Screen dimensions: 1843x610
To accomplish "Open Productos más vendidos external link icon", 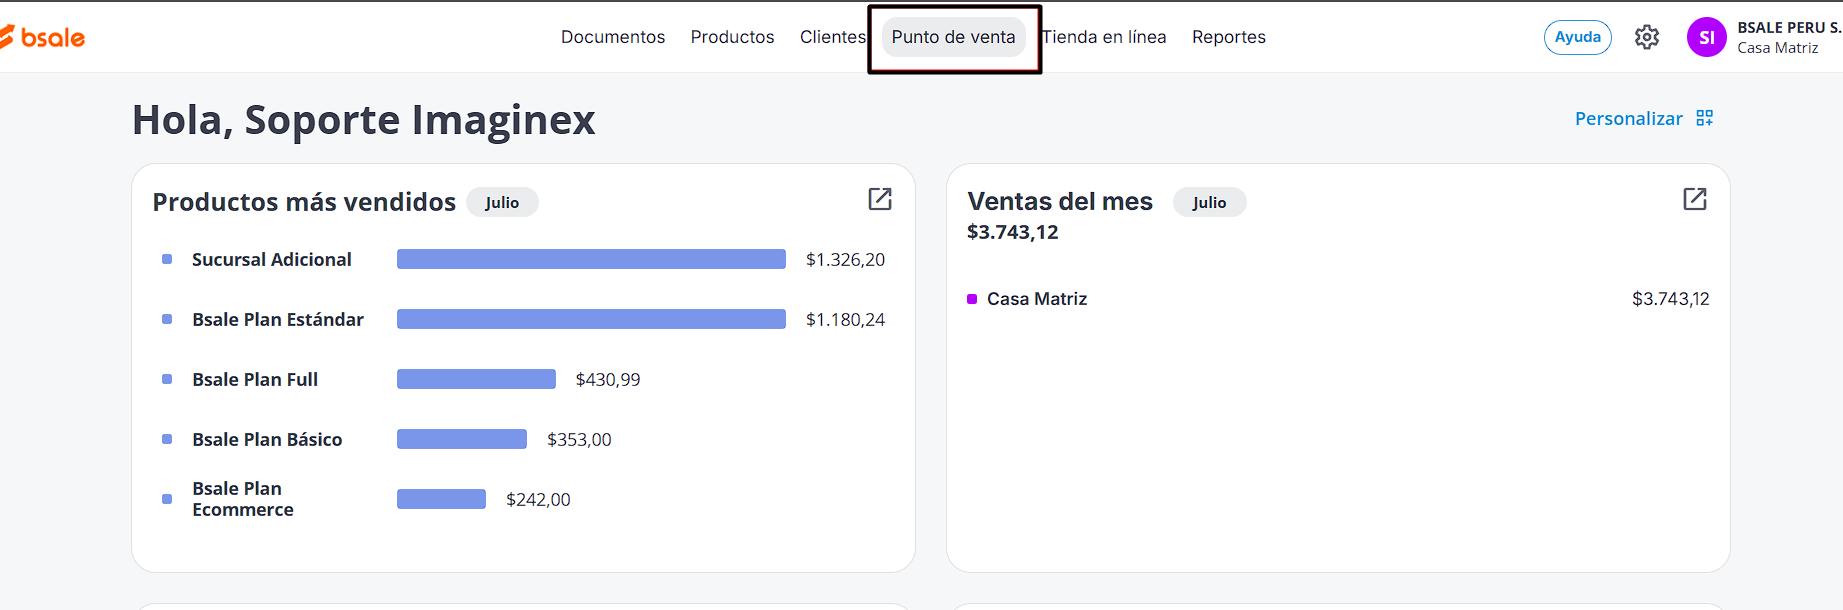I will tap(880, 199).
